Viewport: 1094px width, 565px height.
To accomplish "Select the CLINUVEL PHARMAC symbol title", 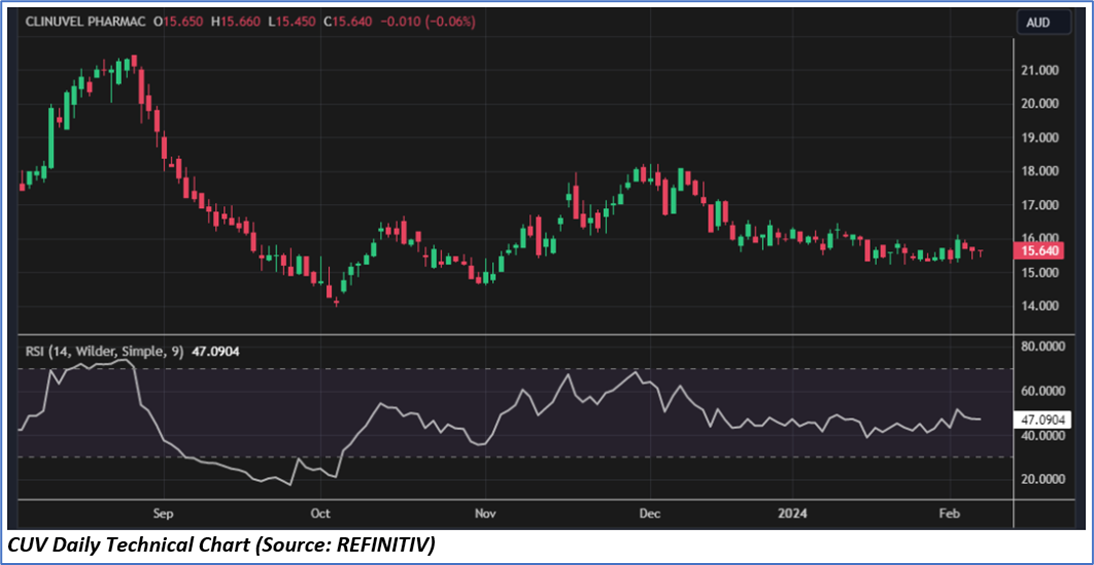I will pos(86,22).
